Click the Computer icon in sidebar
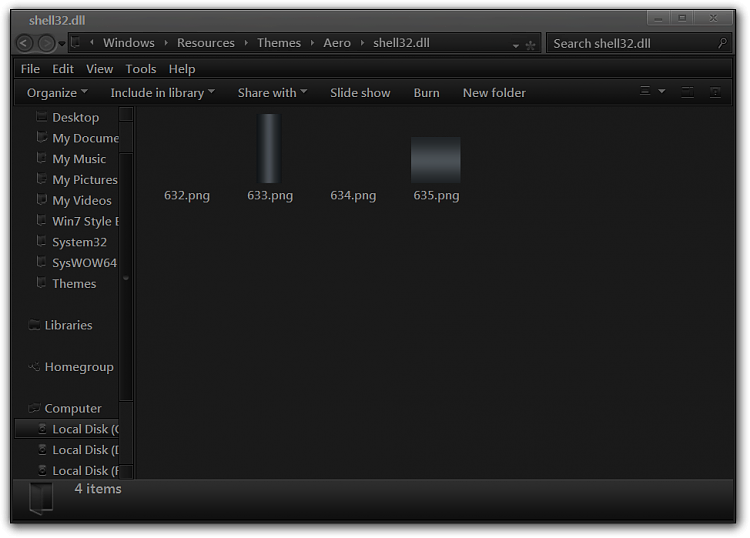Image resolution: width=750 pixels, height=538 pixels. [34, 408]
